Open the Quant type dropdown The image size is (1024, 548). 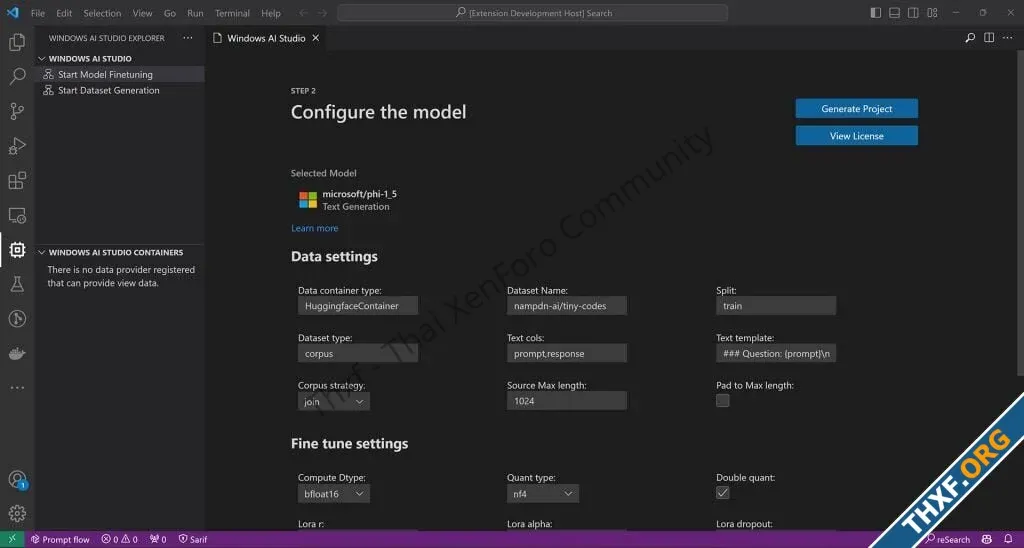pyautogui.click(x=543, y=494)
